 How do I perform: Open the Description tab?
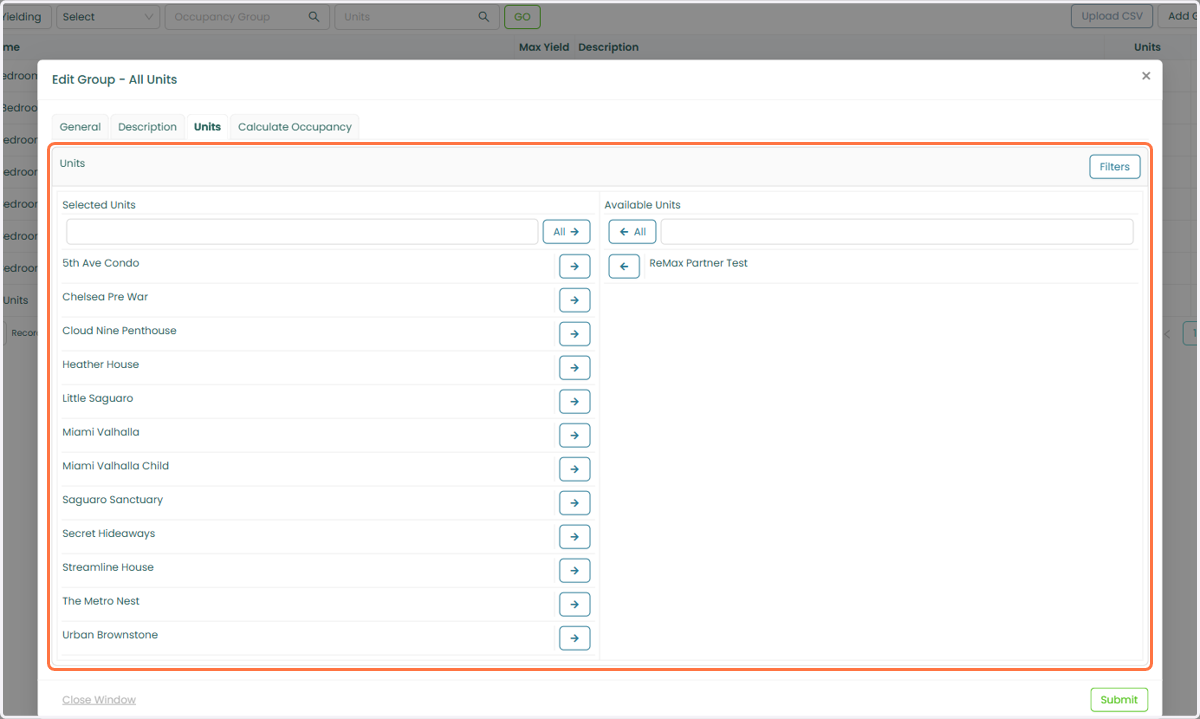[147, 127]
